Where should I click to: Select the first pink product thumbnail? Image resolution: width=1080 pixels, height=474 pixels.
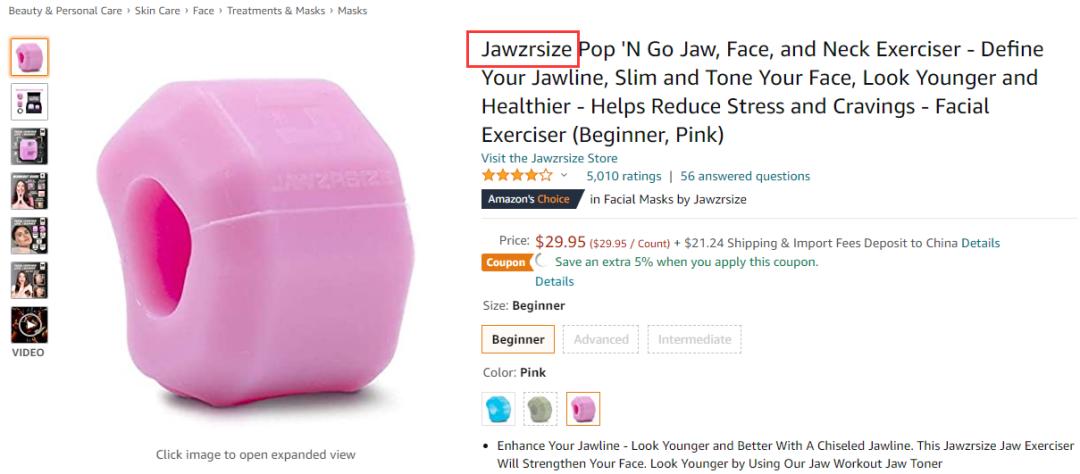[x=29, y=56]
